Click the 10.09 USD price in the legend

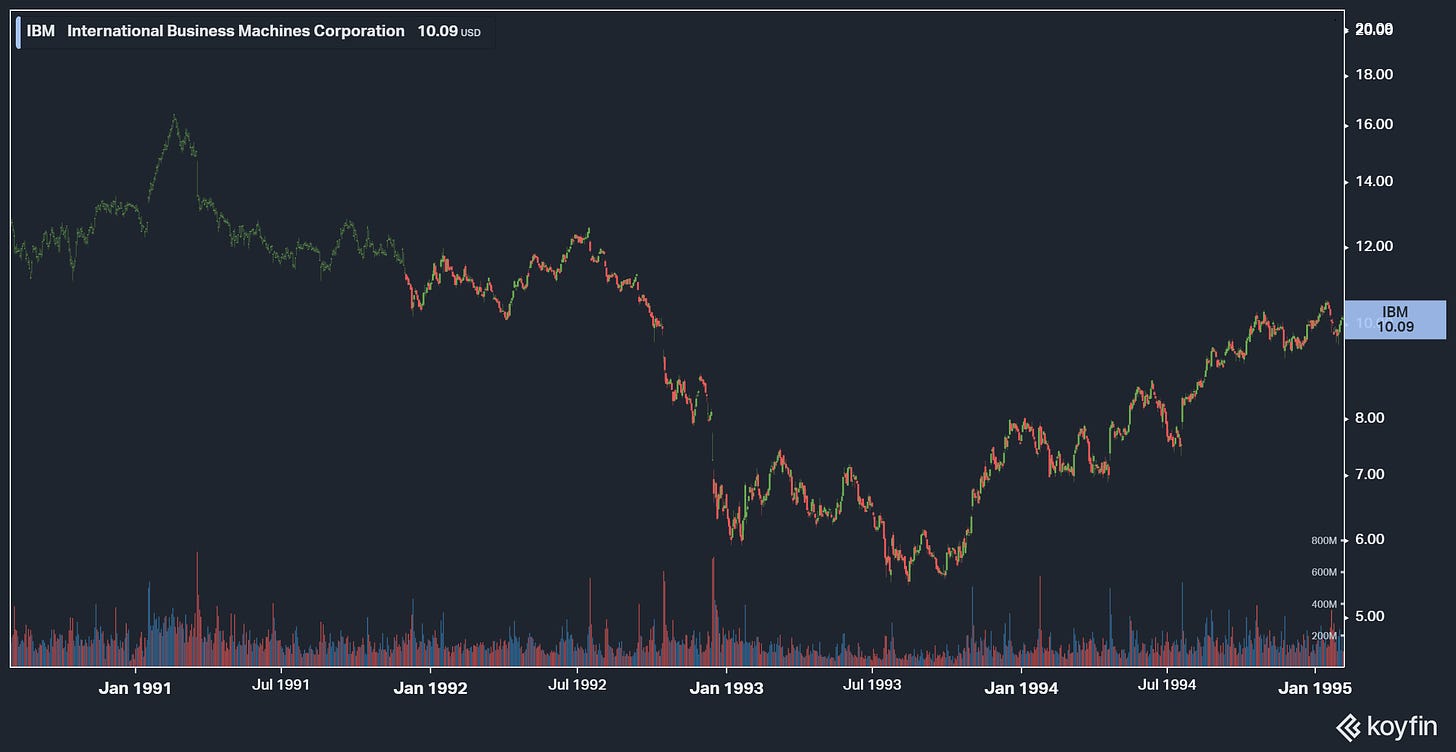coord(449,31)
